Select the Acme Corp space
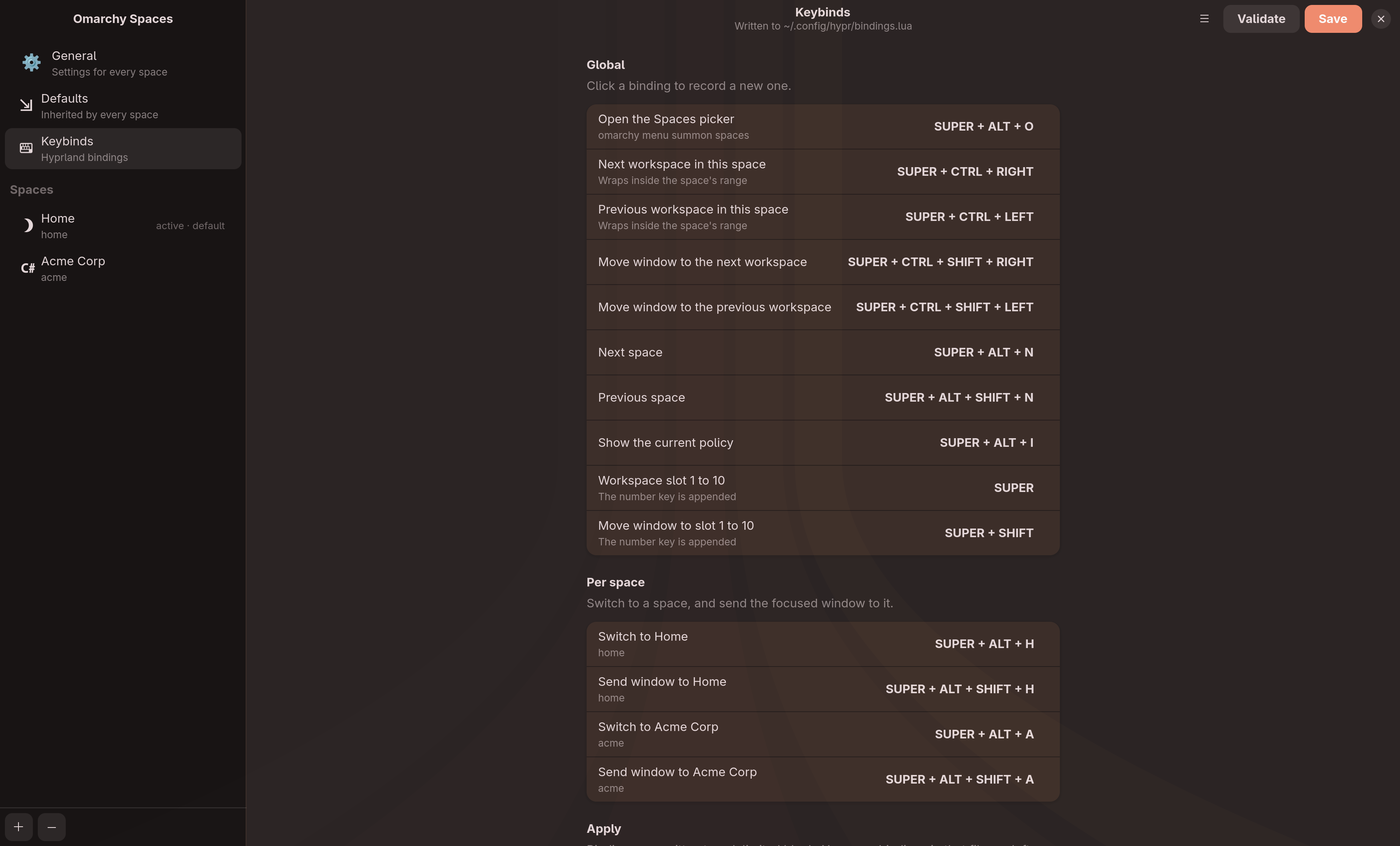The height and width of the screenshot is (846, 1400). tap(123, 268)
